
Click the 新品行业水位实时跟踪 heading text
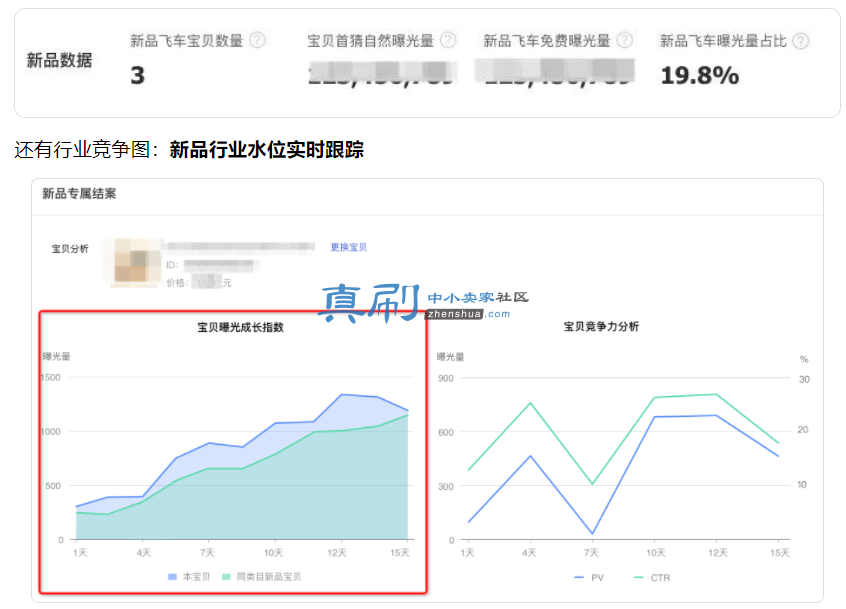267,149
